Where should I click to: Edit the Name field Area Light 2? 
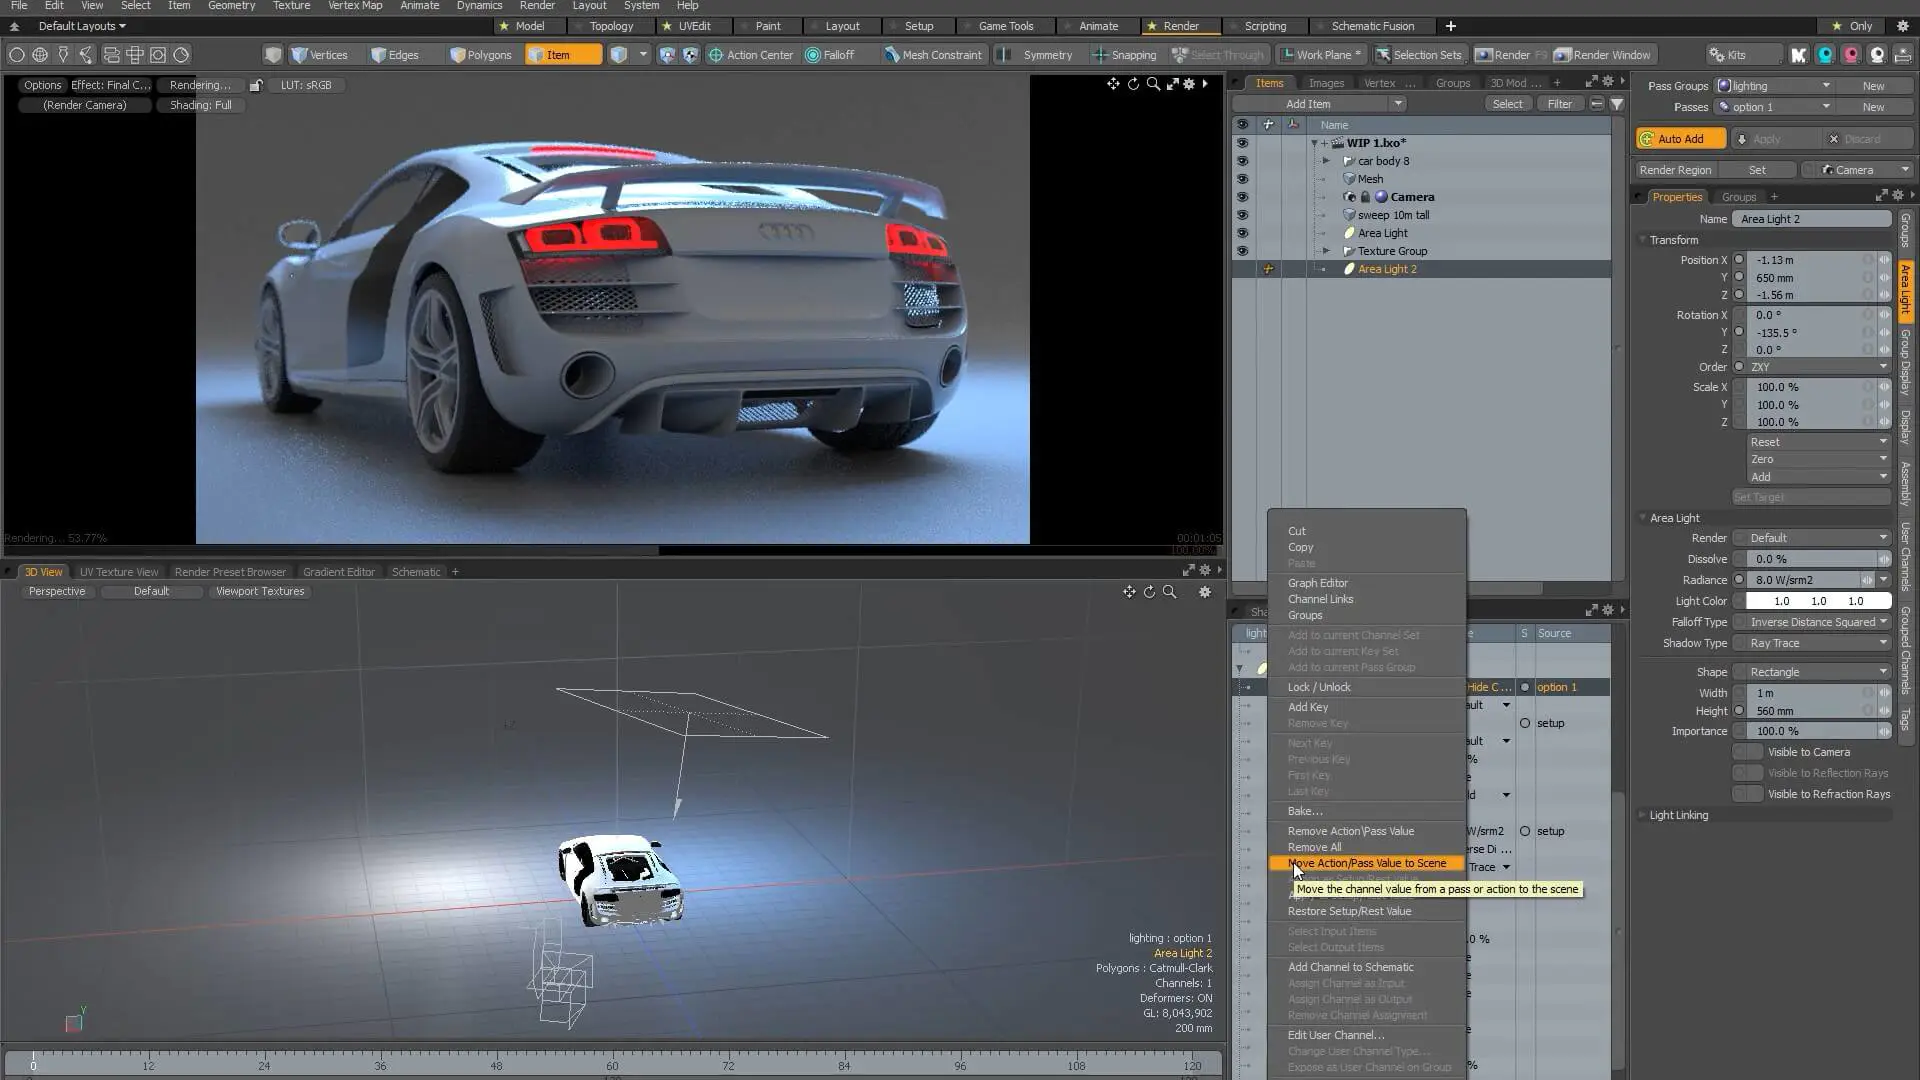pyautogui.click(x=1811, y=219)
